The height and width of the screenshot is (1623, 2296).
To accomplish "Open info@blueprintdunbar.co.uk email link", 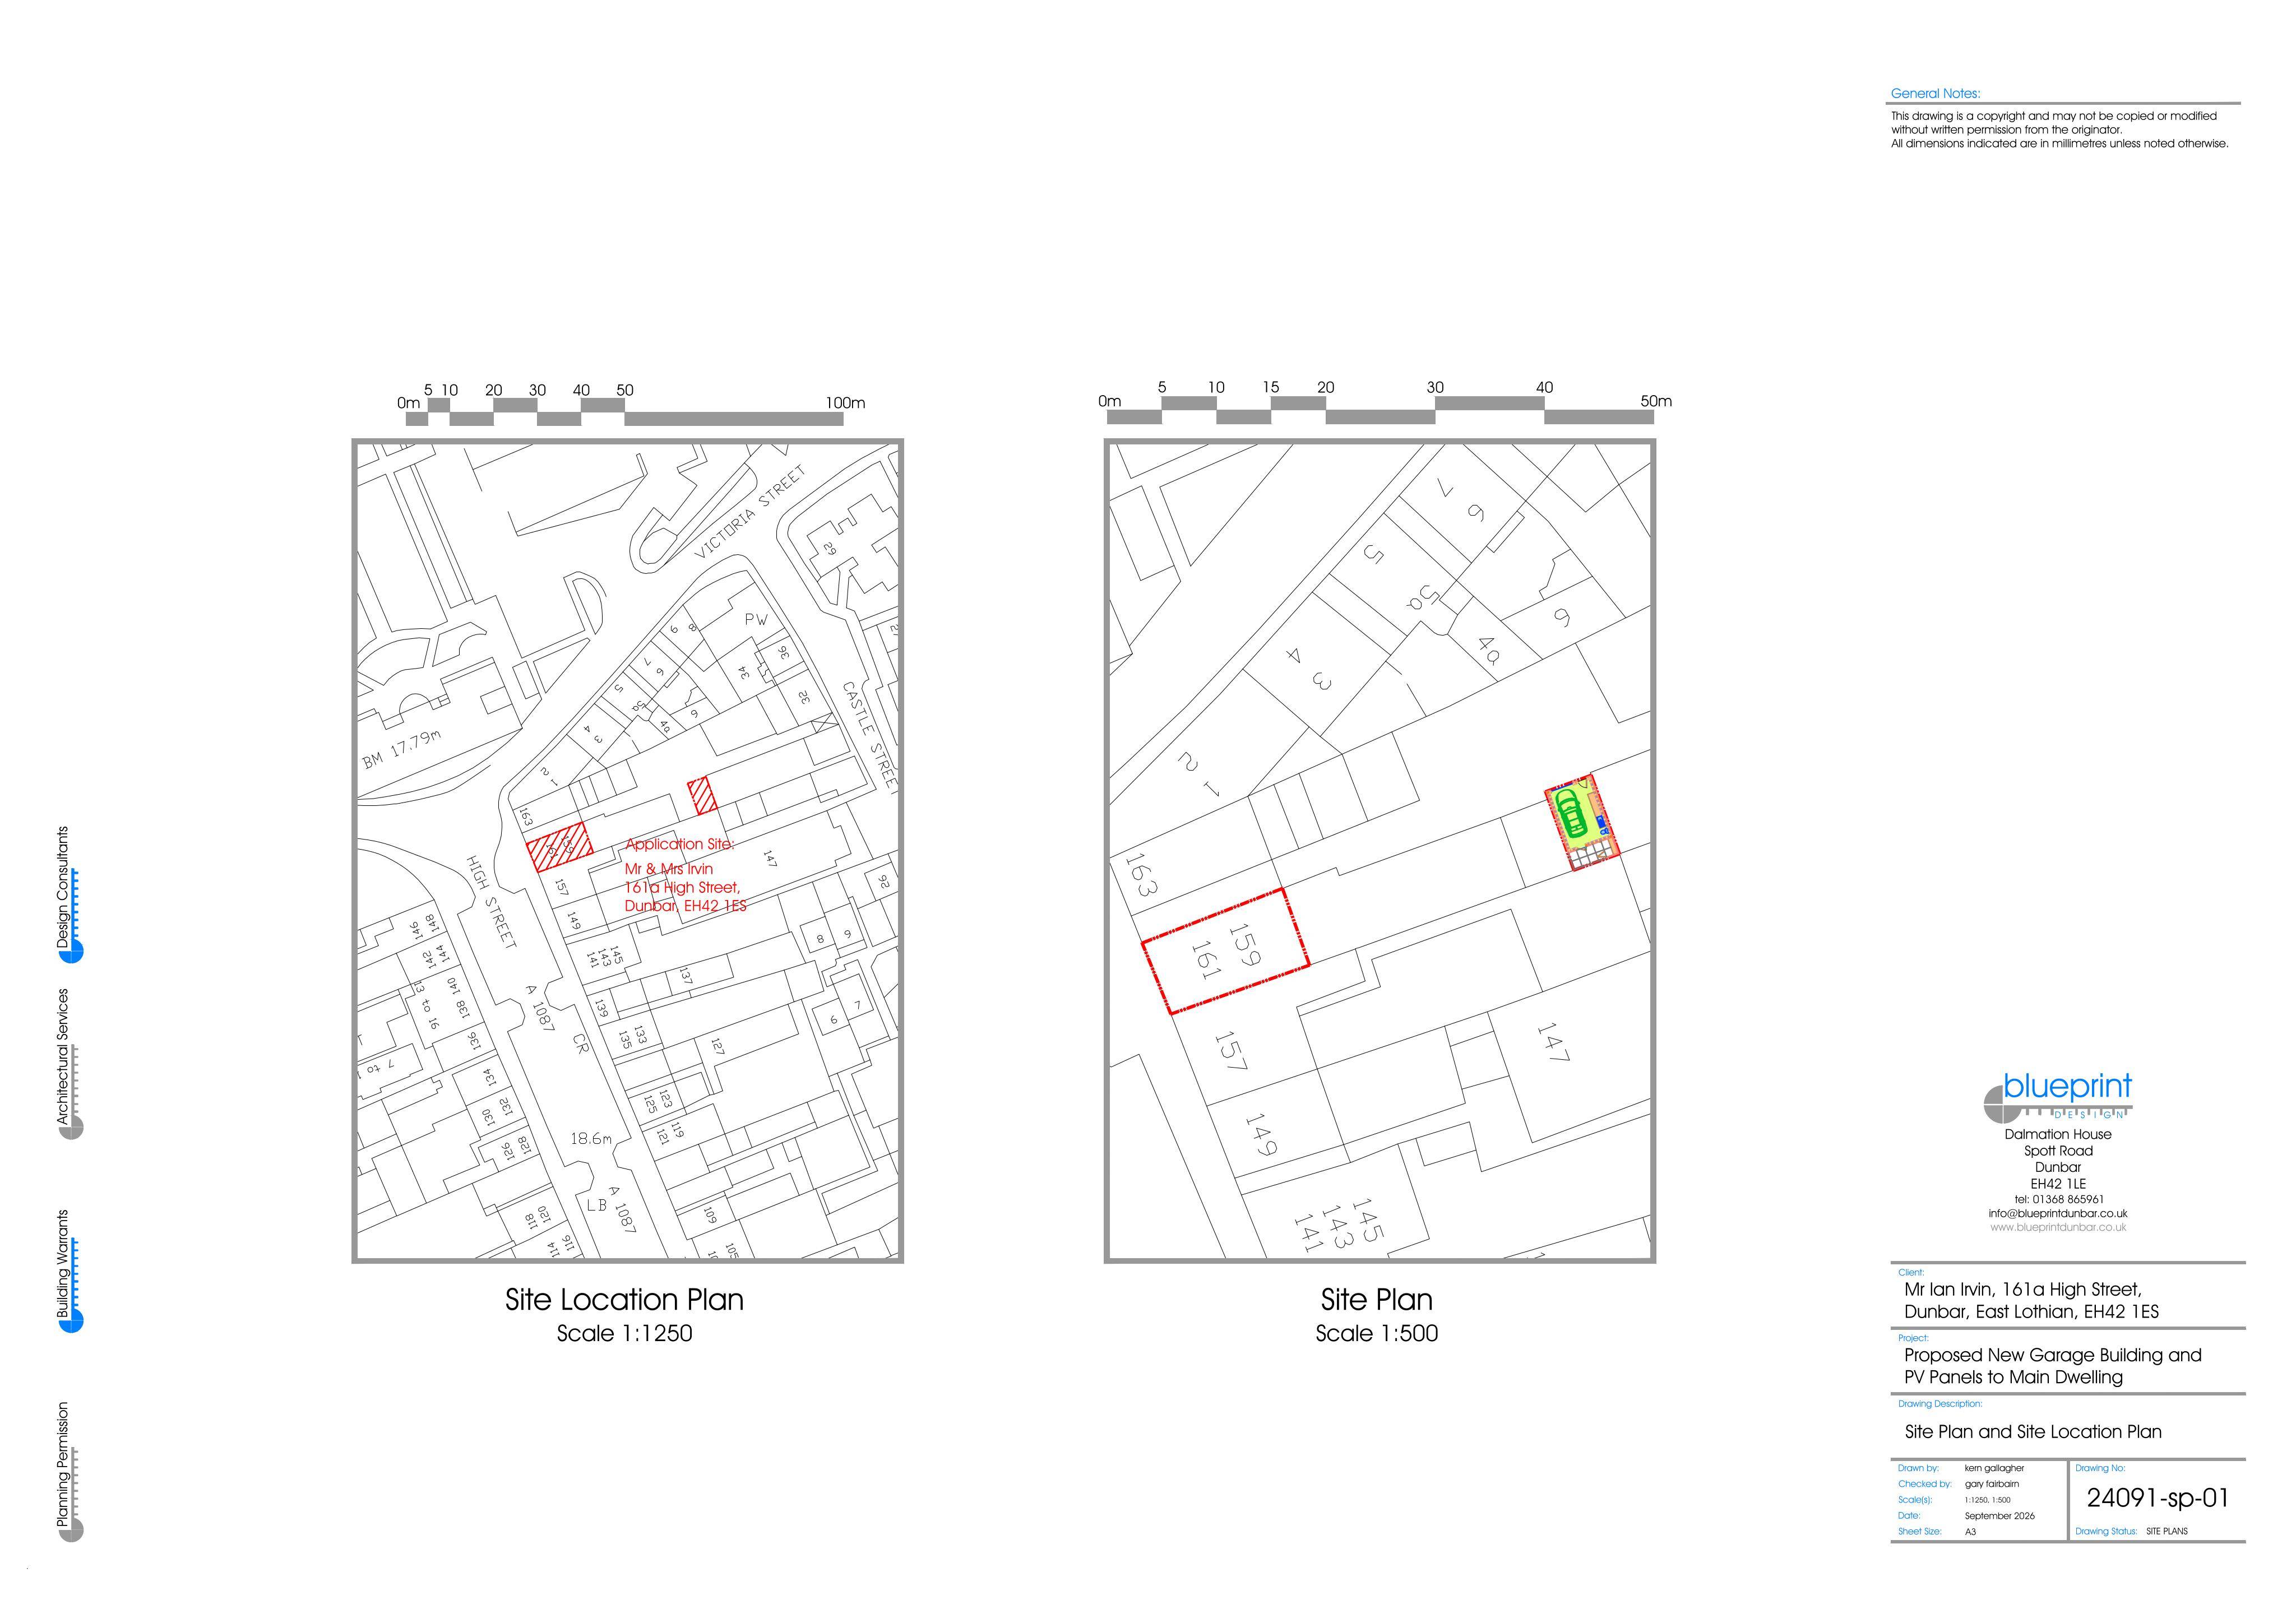I will point(2057,1213).
